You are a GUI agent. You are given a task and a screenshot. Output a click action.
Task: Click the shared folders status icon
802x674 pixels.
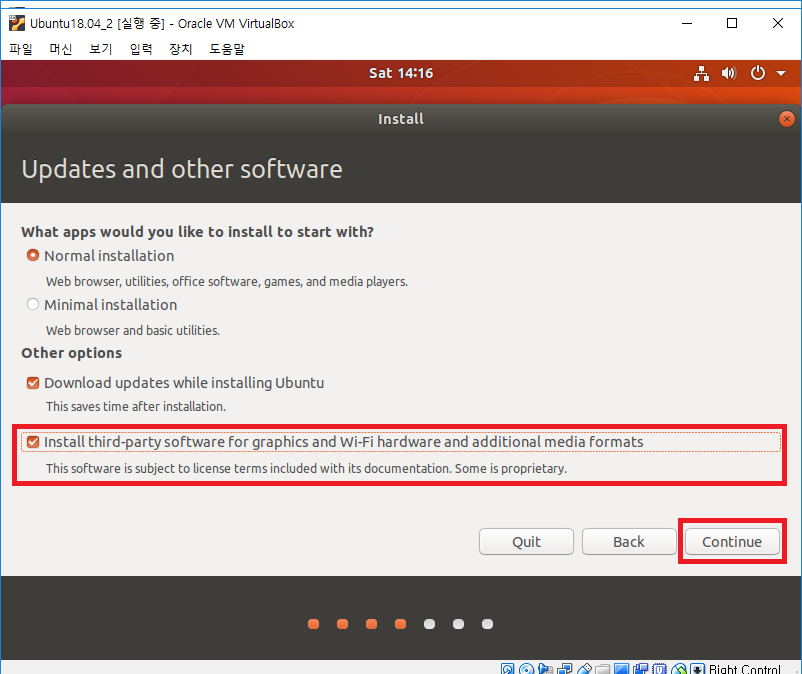(x=603, y=669)
